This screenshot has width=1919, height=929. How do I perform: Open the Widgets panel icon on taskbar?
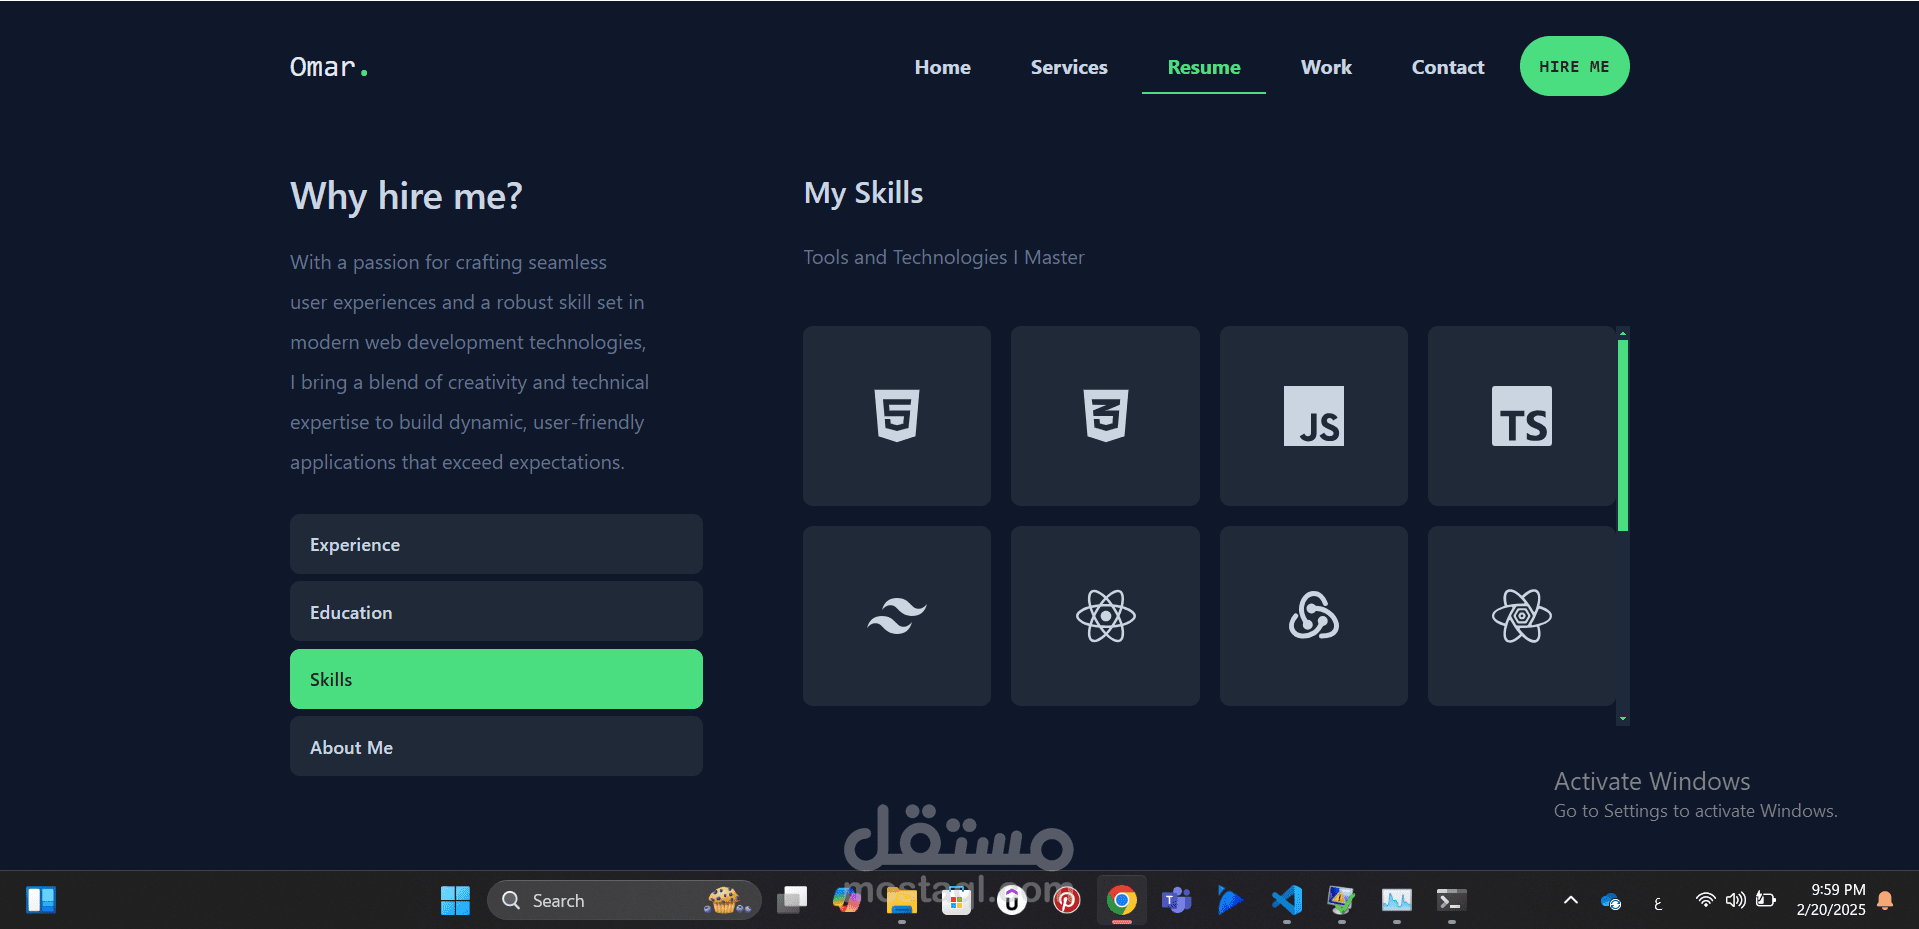tap(41, 900)
